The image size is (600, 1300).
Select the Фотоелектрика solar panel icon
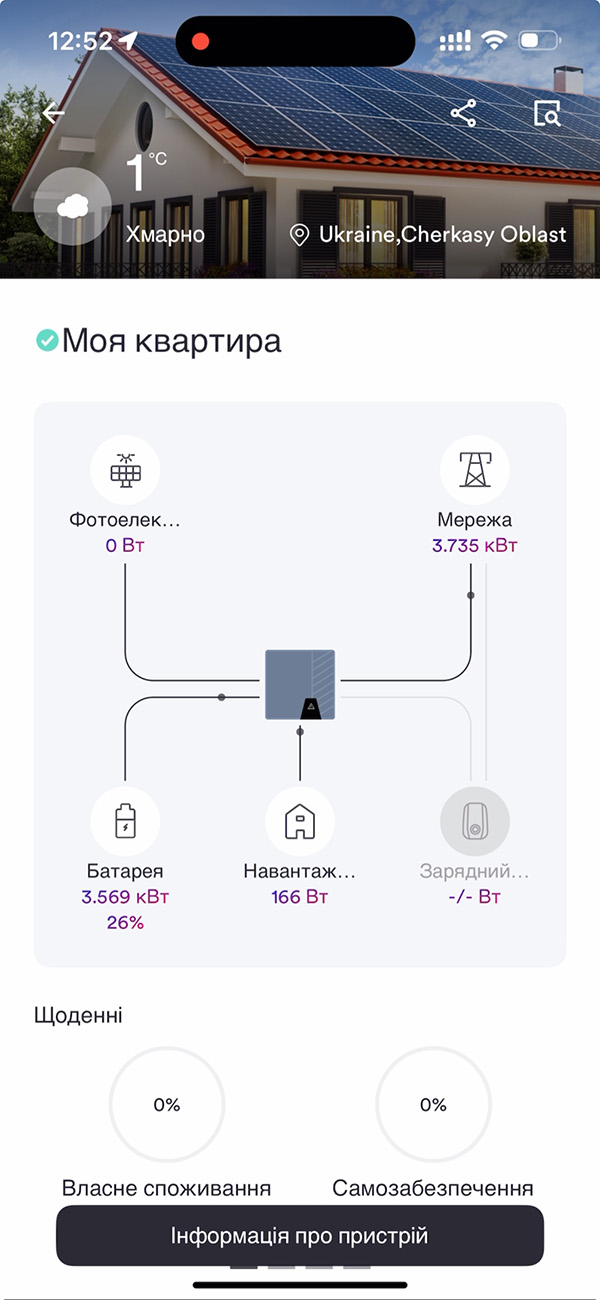(125, 469)
